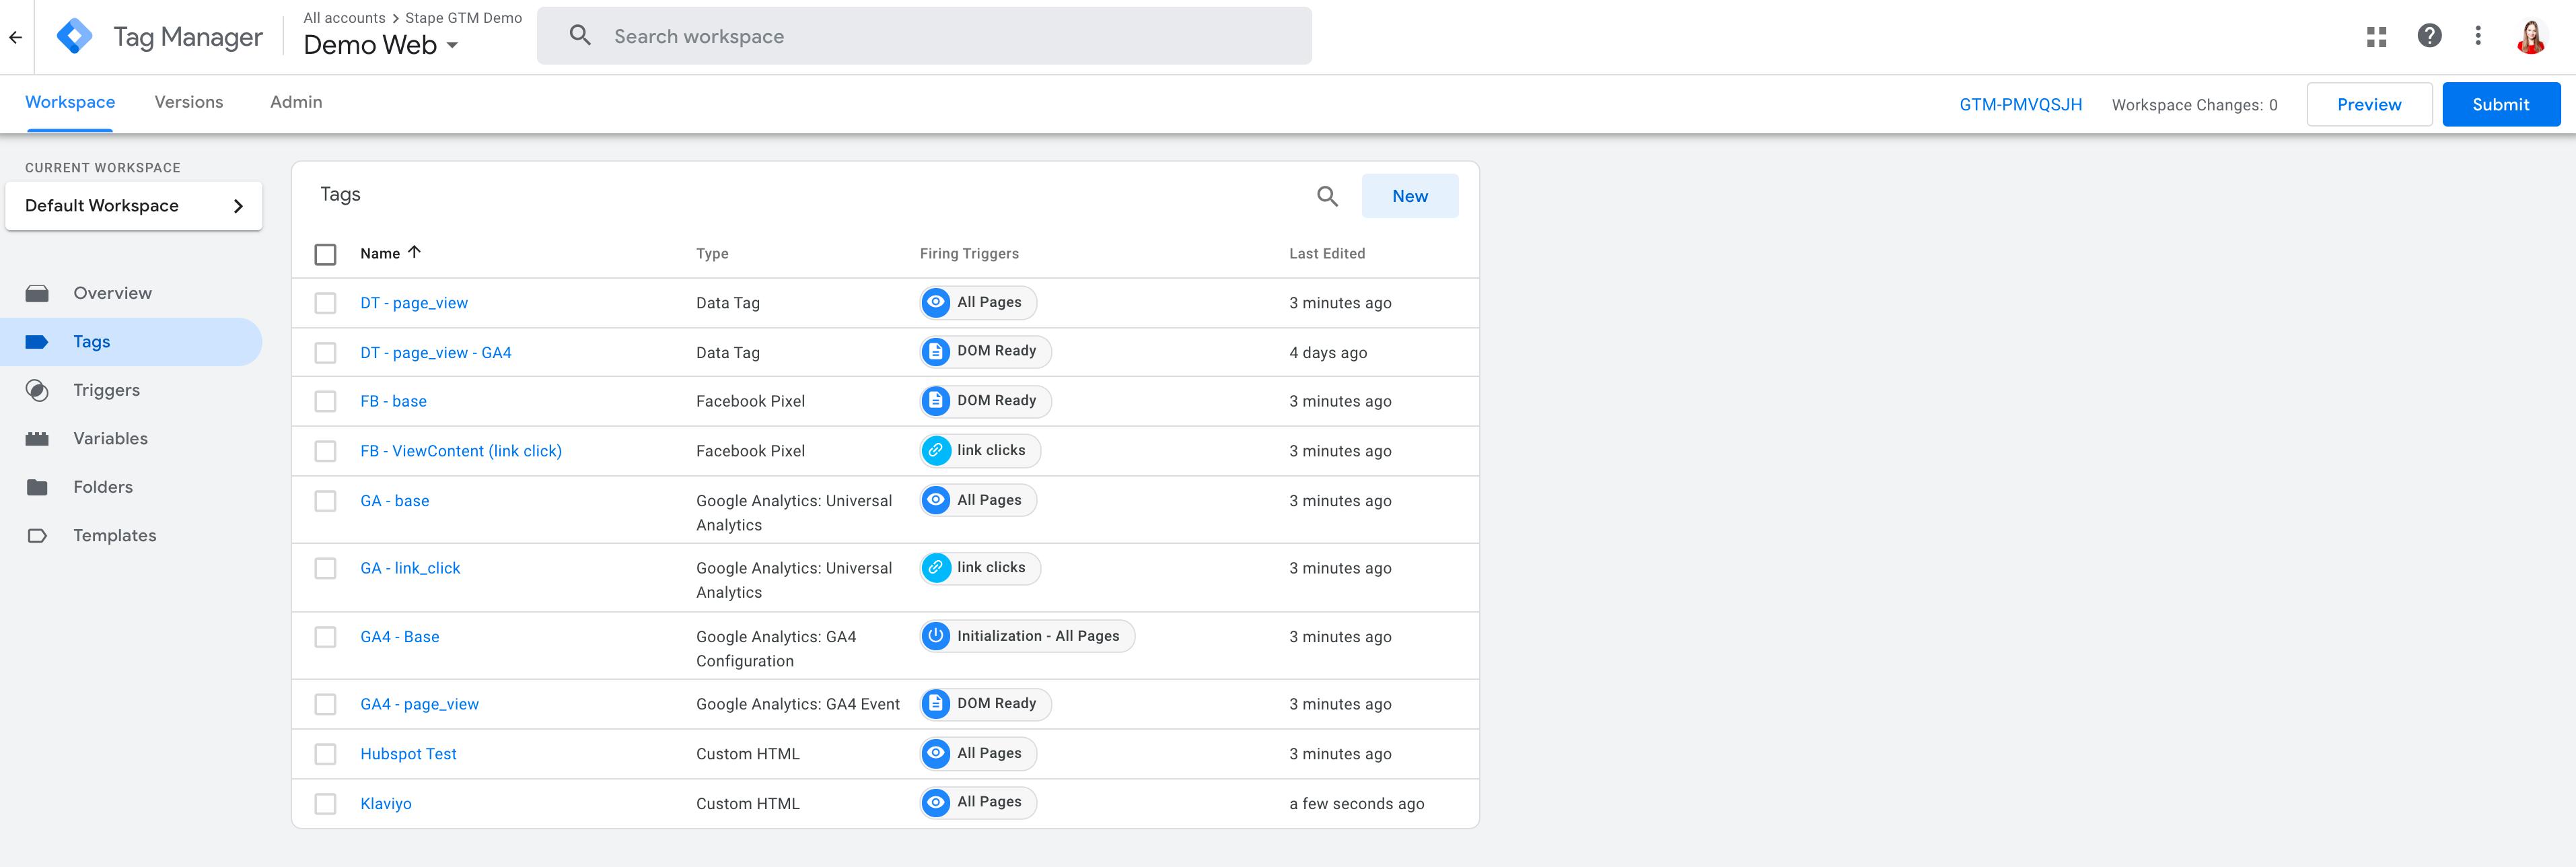
Task: Click the Templates sidebar icon
Action: [x=37, y=536]
